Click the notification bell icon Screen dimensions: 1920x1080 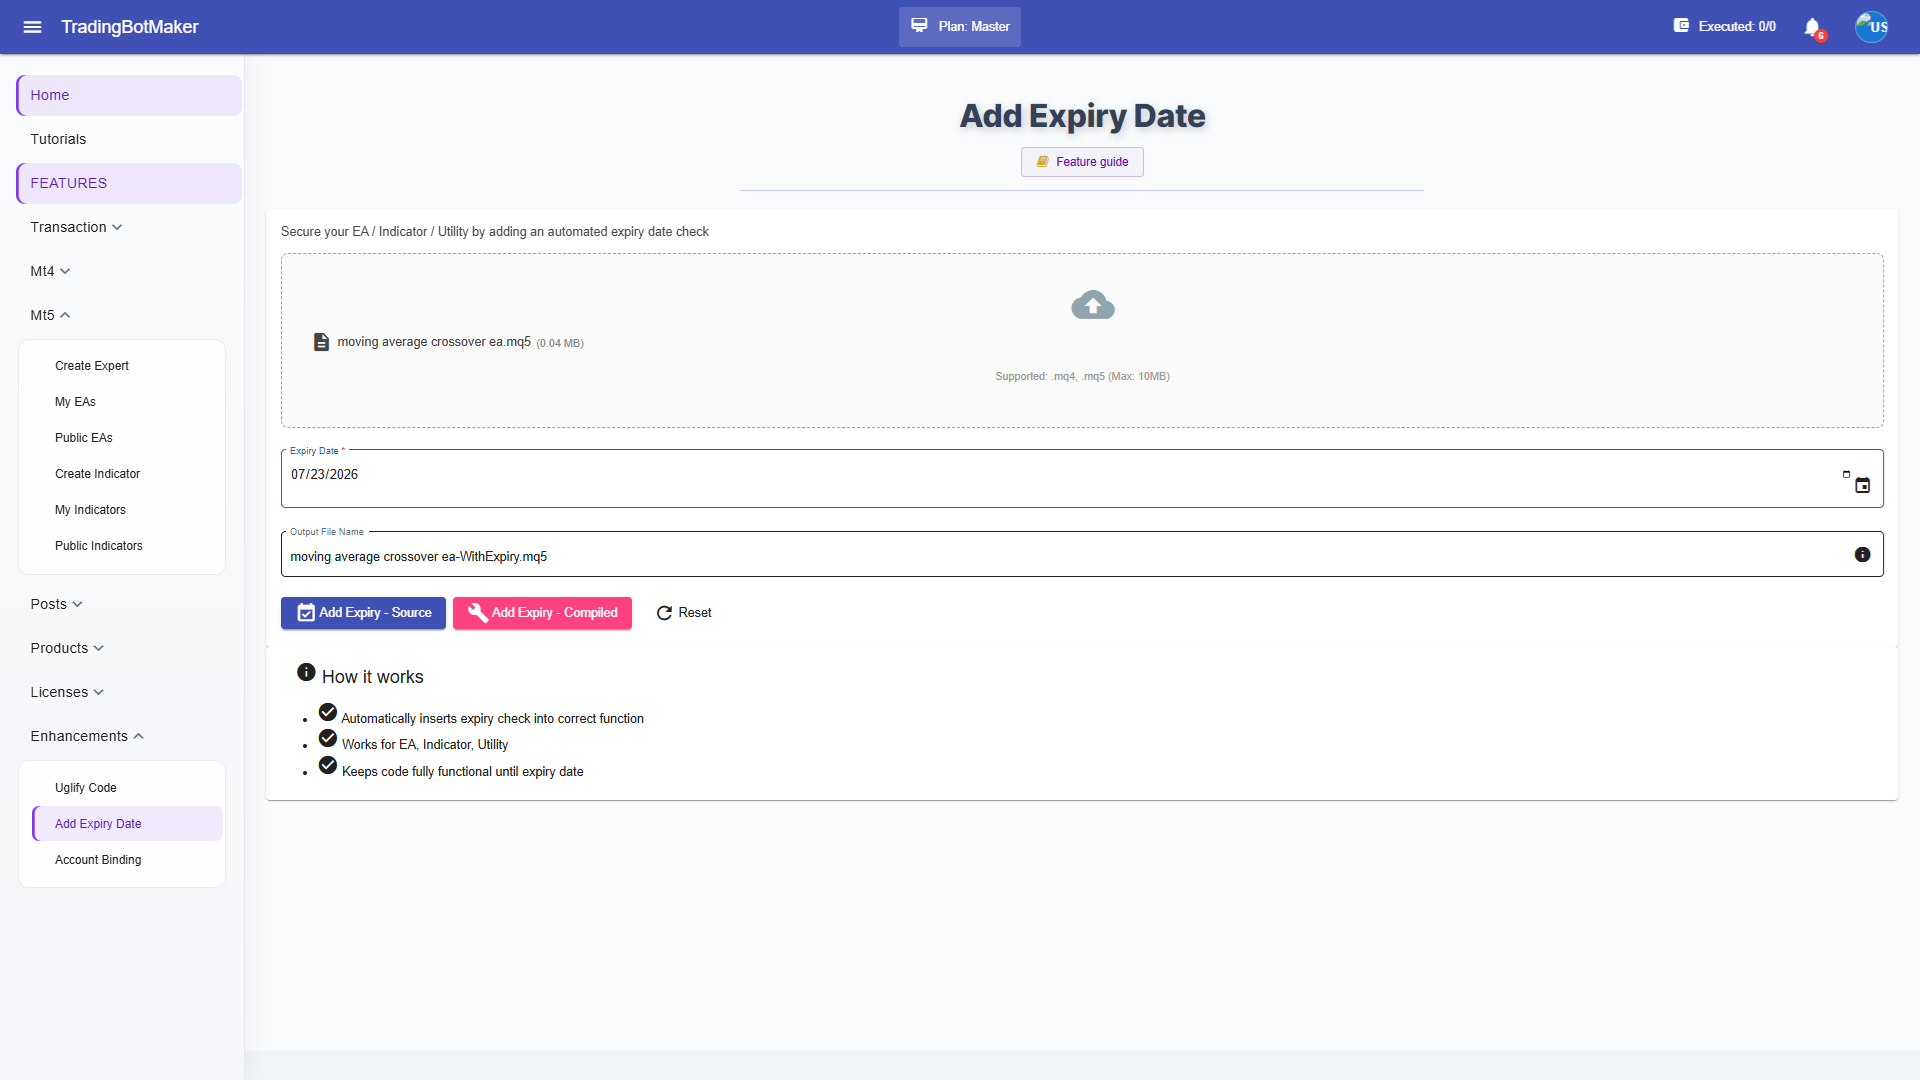[x=1812, y=27]
